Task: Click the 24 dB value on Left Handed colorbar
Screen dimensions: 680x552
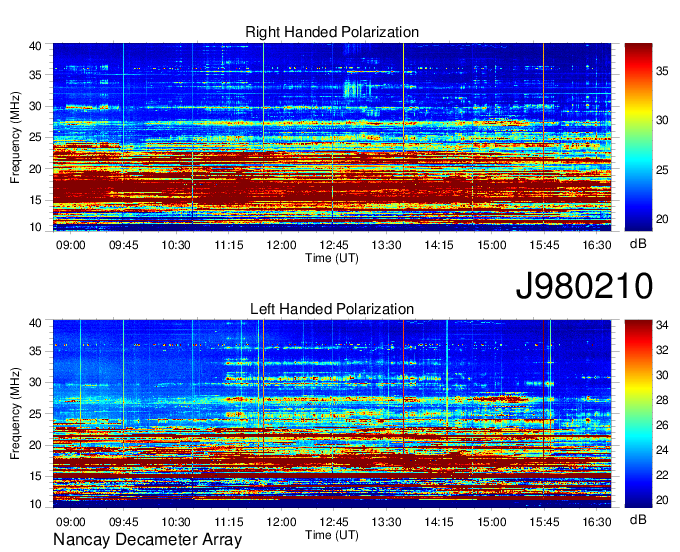Action: tap(662, 450)
